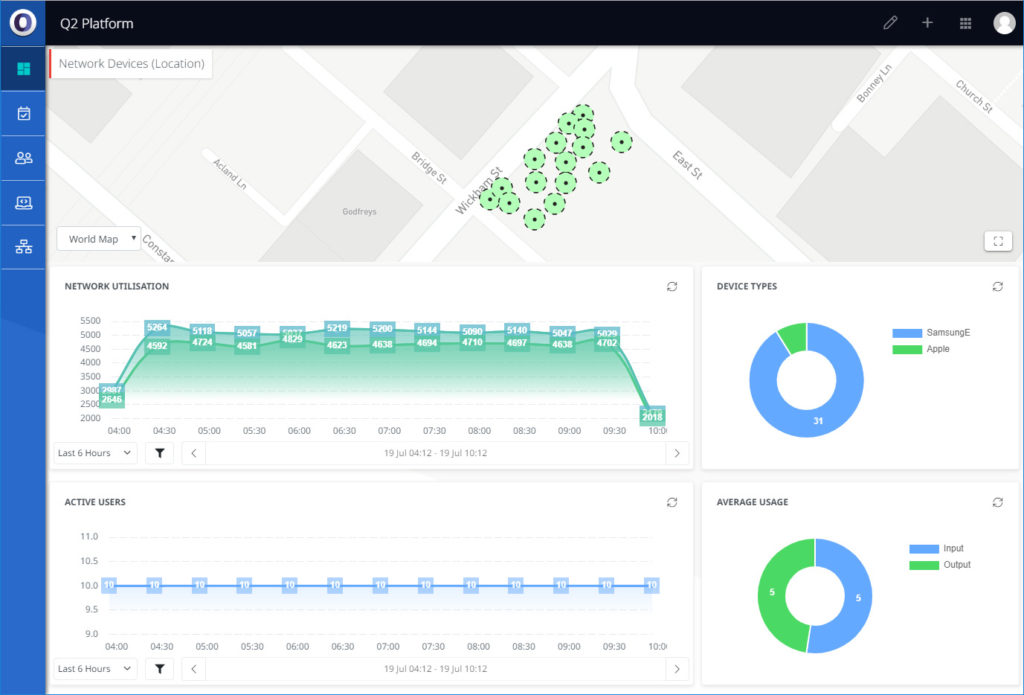Click the pencil edit icon in header
This screenshot has height=695, width=1024.
tap(890, 23)
